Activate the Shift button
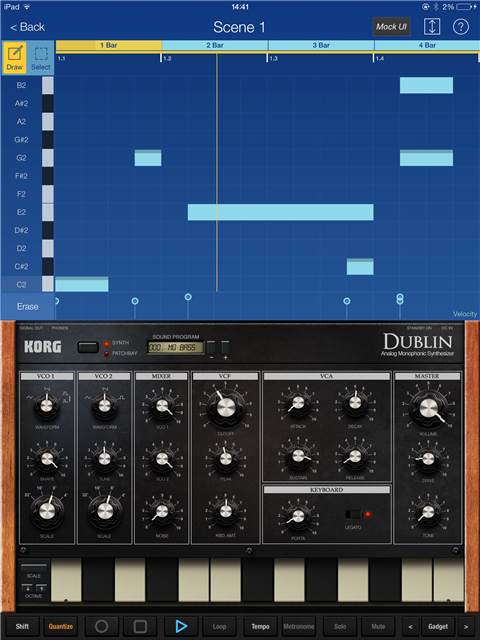Screen dimensions: 480x640 [x=22, y=627]
